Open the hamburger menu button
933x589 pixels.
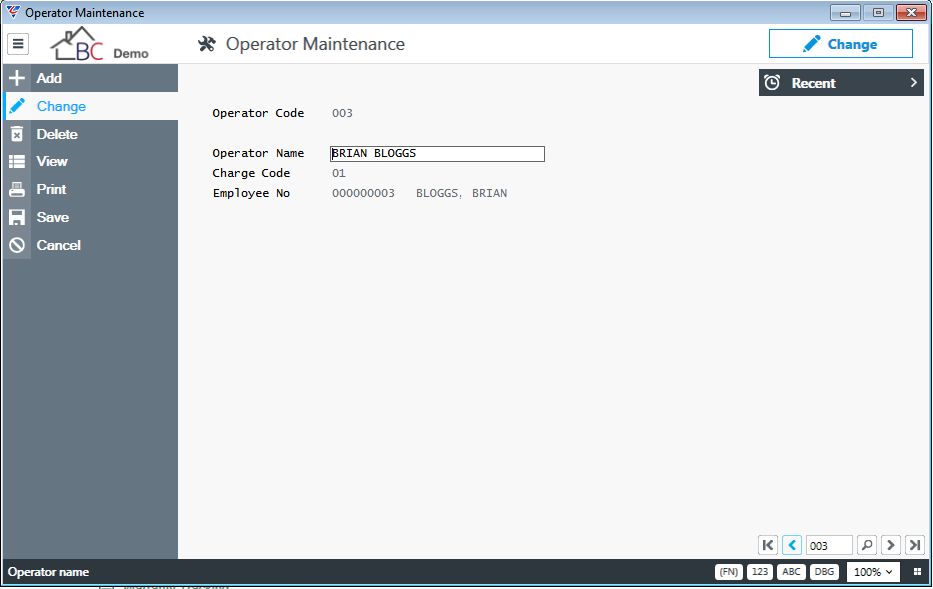pyautogui.click(x=18, y=43)
